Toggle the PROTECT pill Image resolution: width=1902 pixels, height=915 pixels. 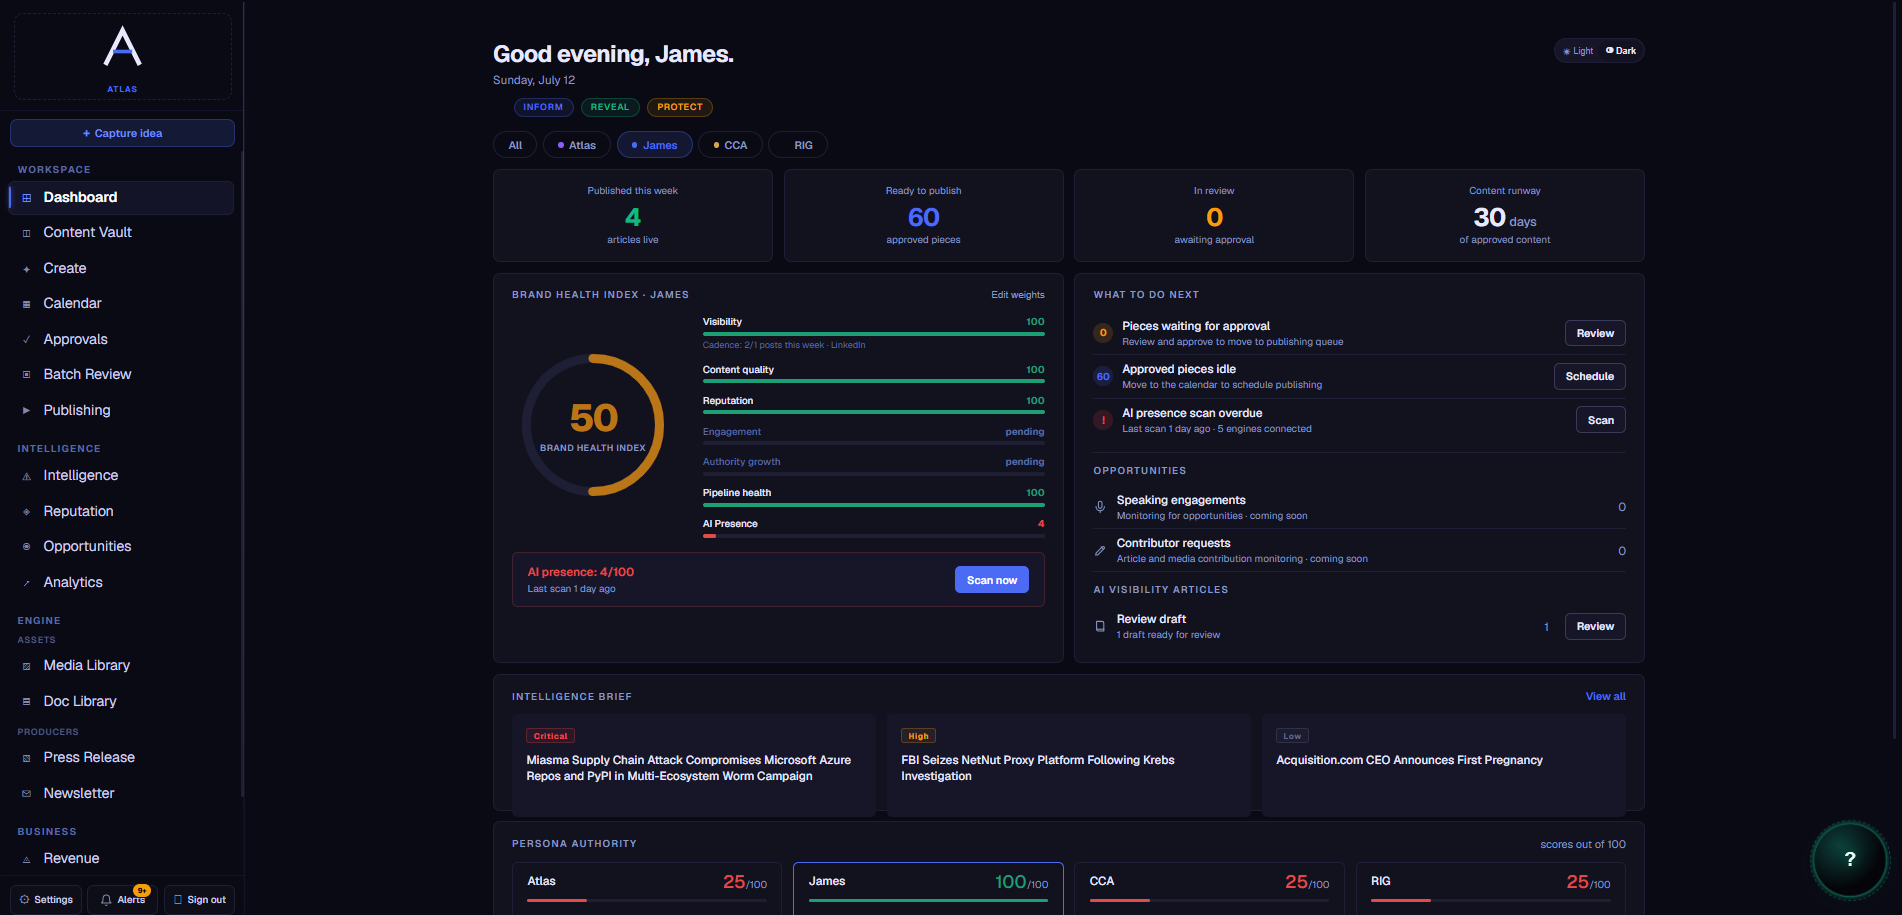point(680,107)
